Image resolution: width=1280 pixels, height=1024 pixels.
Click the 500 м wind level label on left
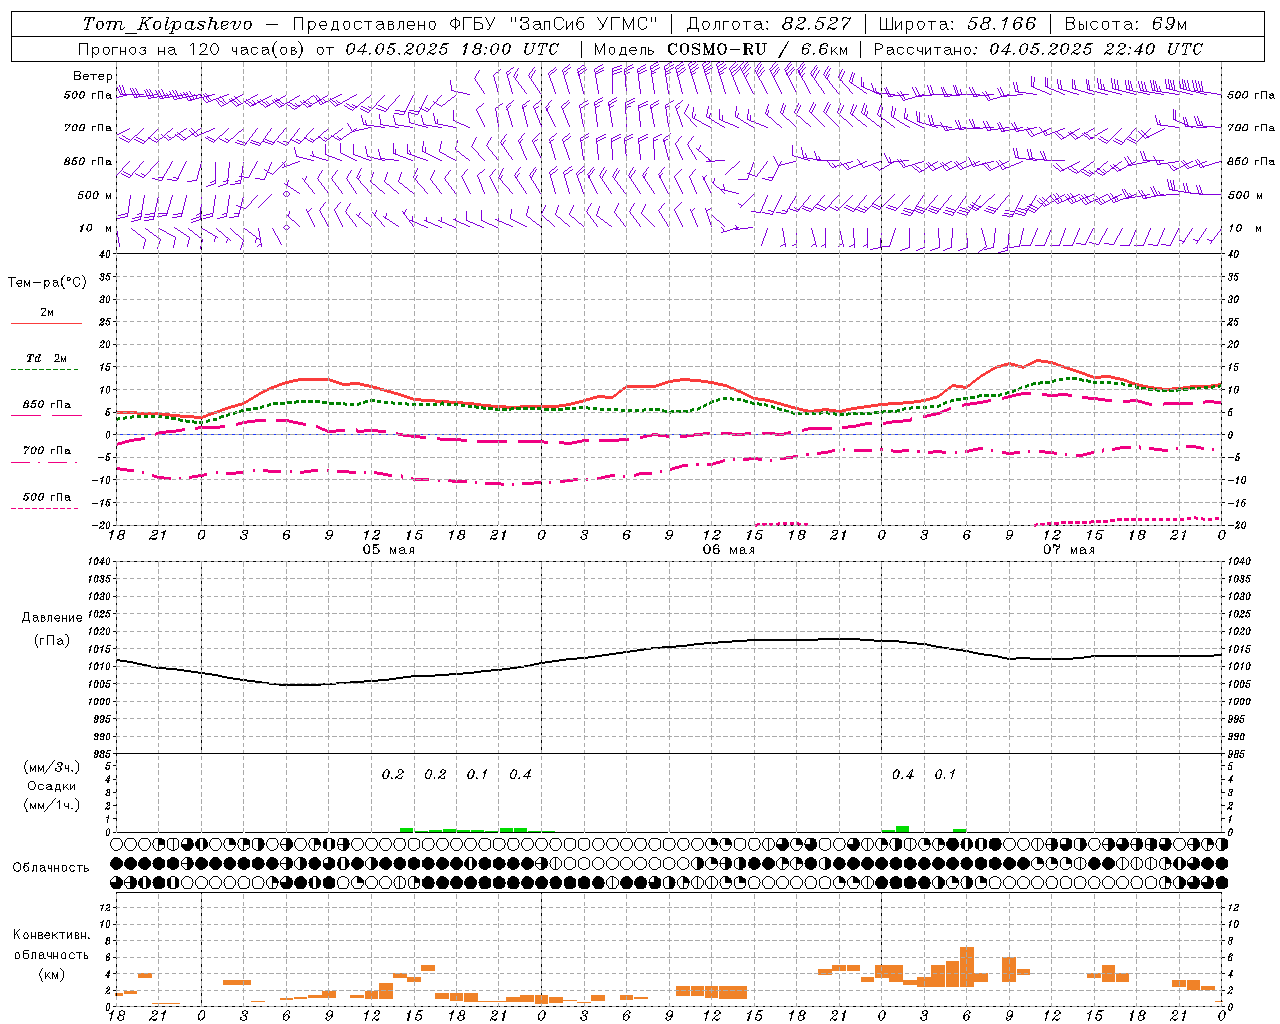(x=95, y=195)
